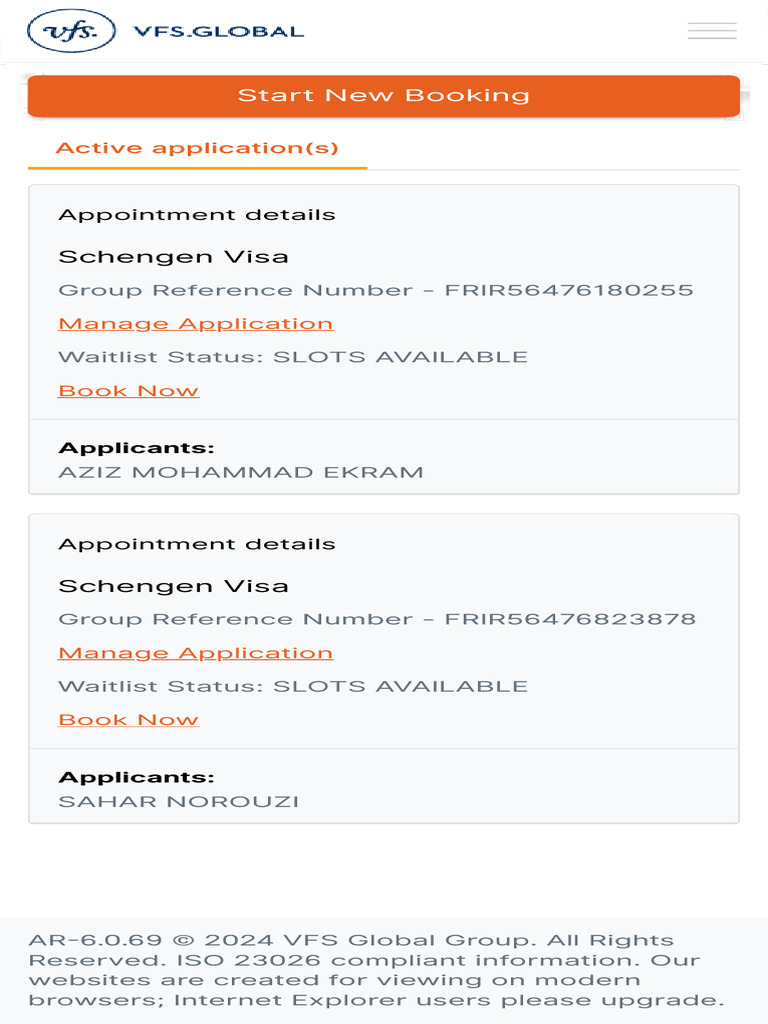Click Appointment details heading in Sahar's card

click(x=197, y=544)
